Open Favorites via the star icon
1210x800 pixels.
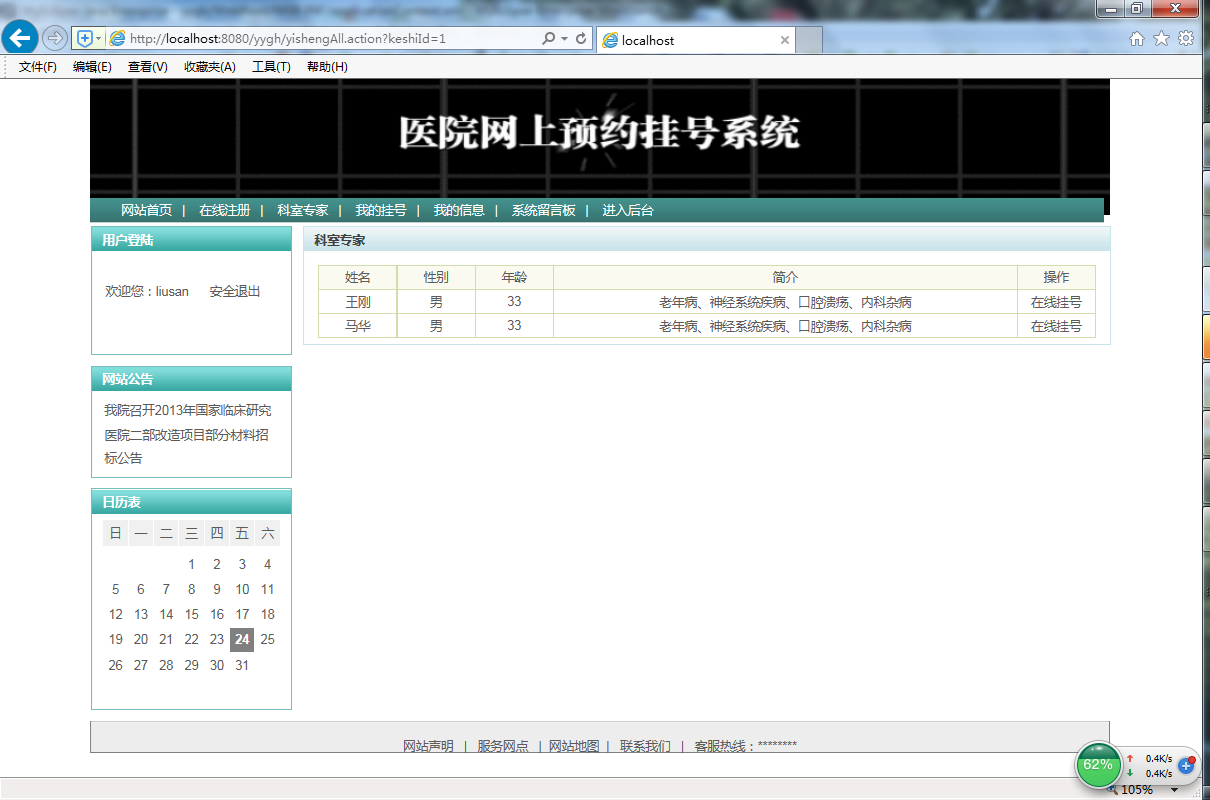(1160, 37)
